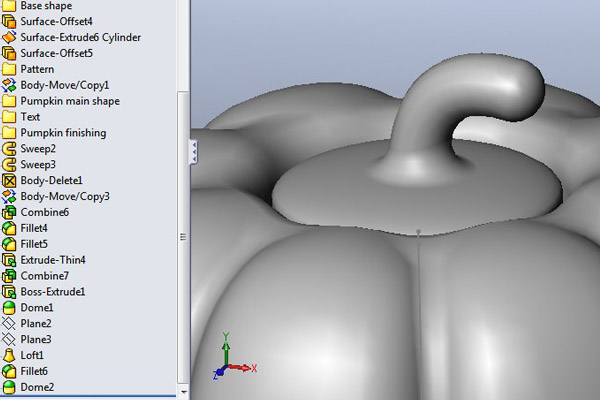Click the Combine7 feature icon
The image size is (600, 400).
[9, 276]
